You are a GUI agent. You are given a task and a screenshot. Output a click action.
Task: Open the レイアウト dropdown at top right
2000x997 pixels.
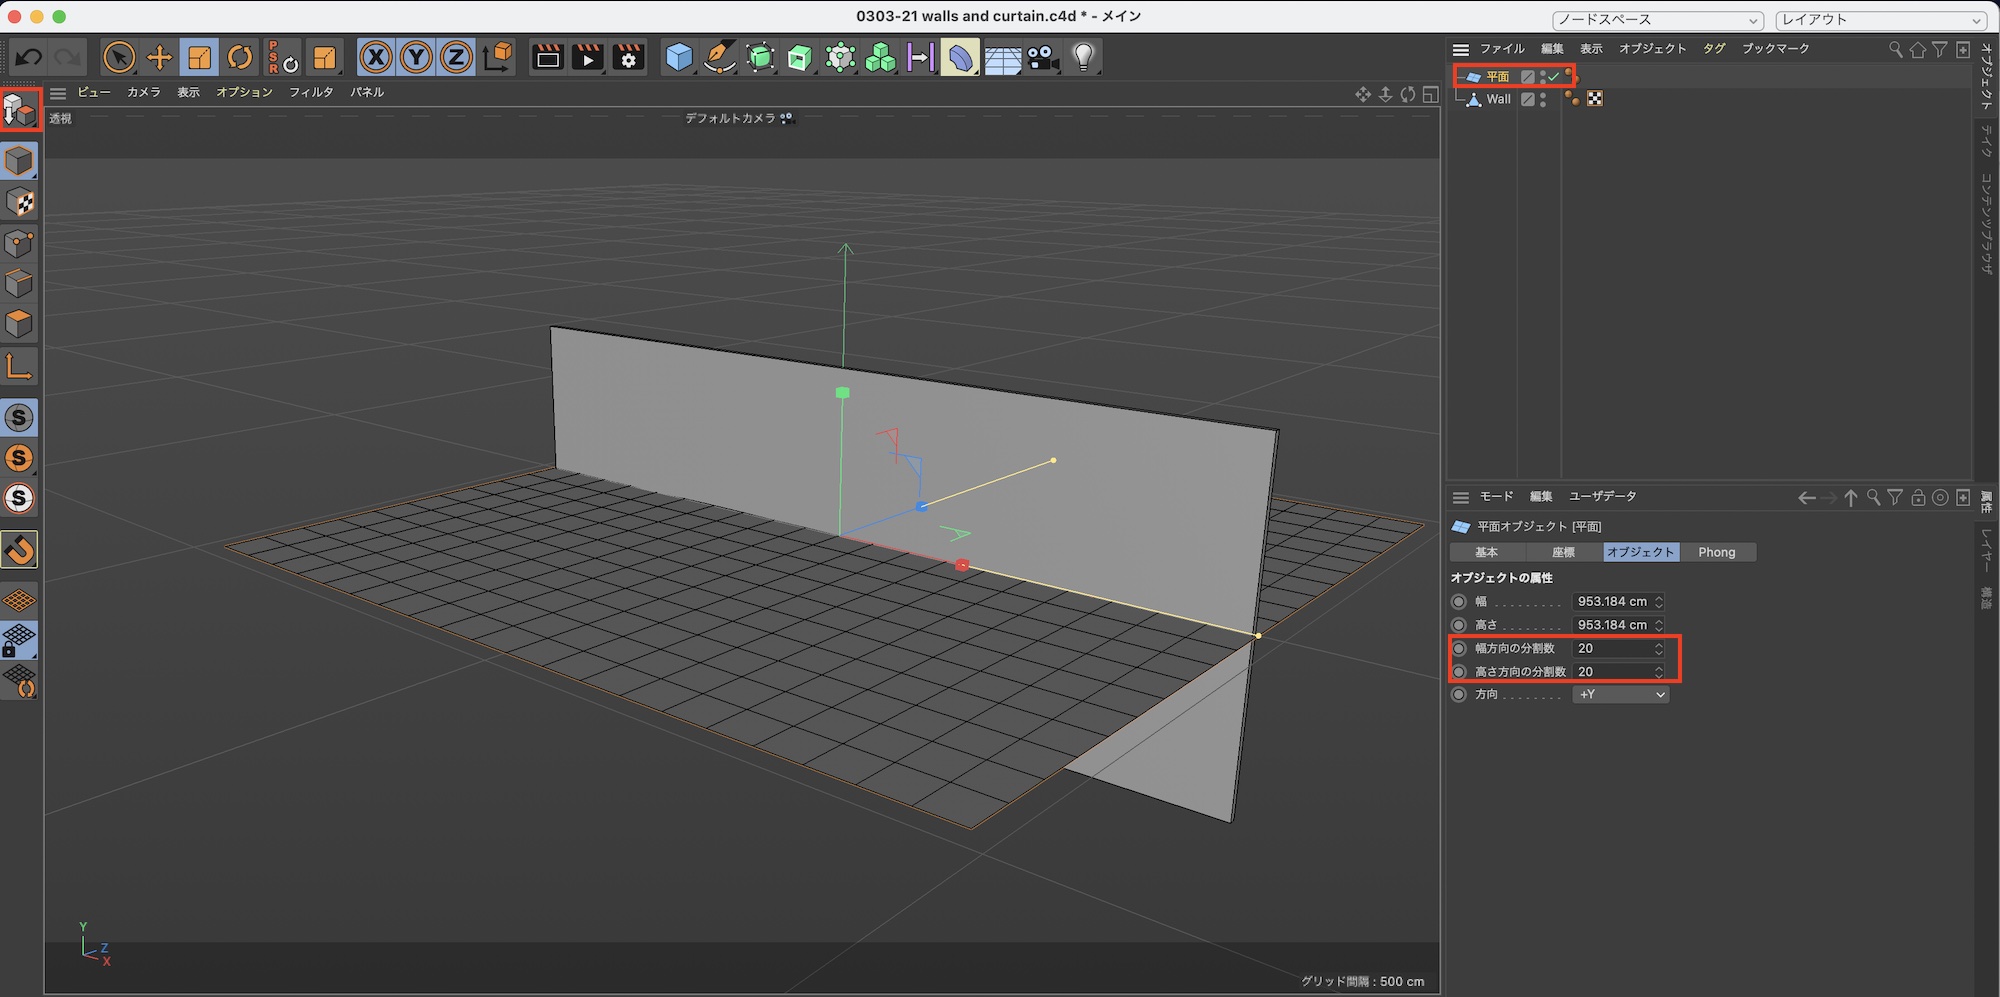pyautogui.click(x=1881, y=20)
